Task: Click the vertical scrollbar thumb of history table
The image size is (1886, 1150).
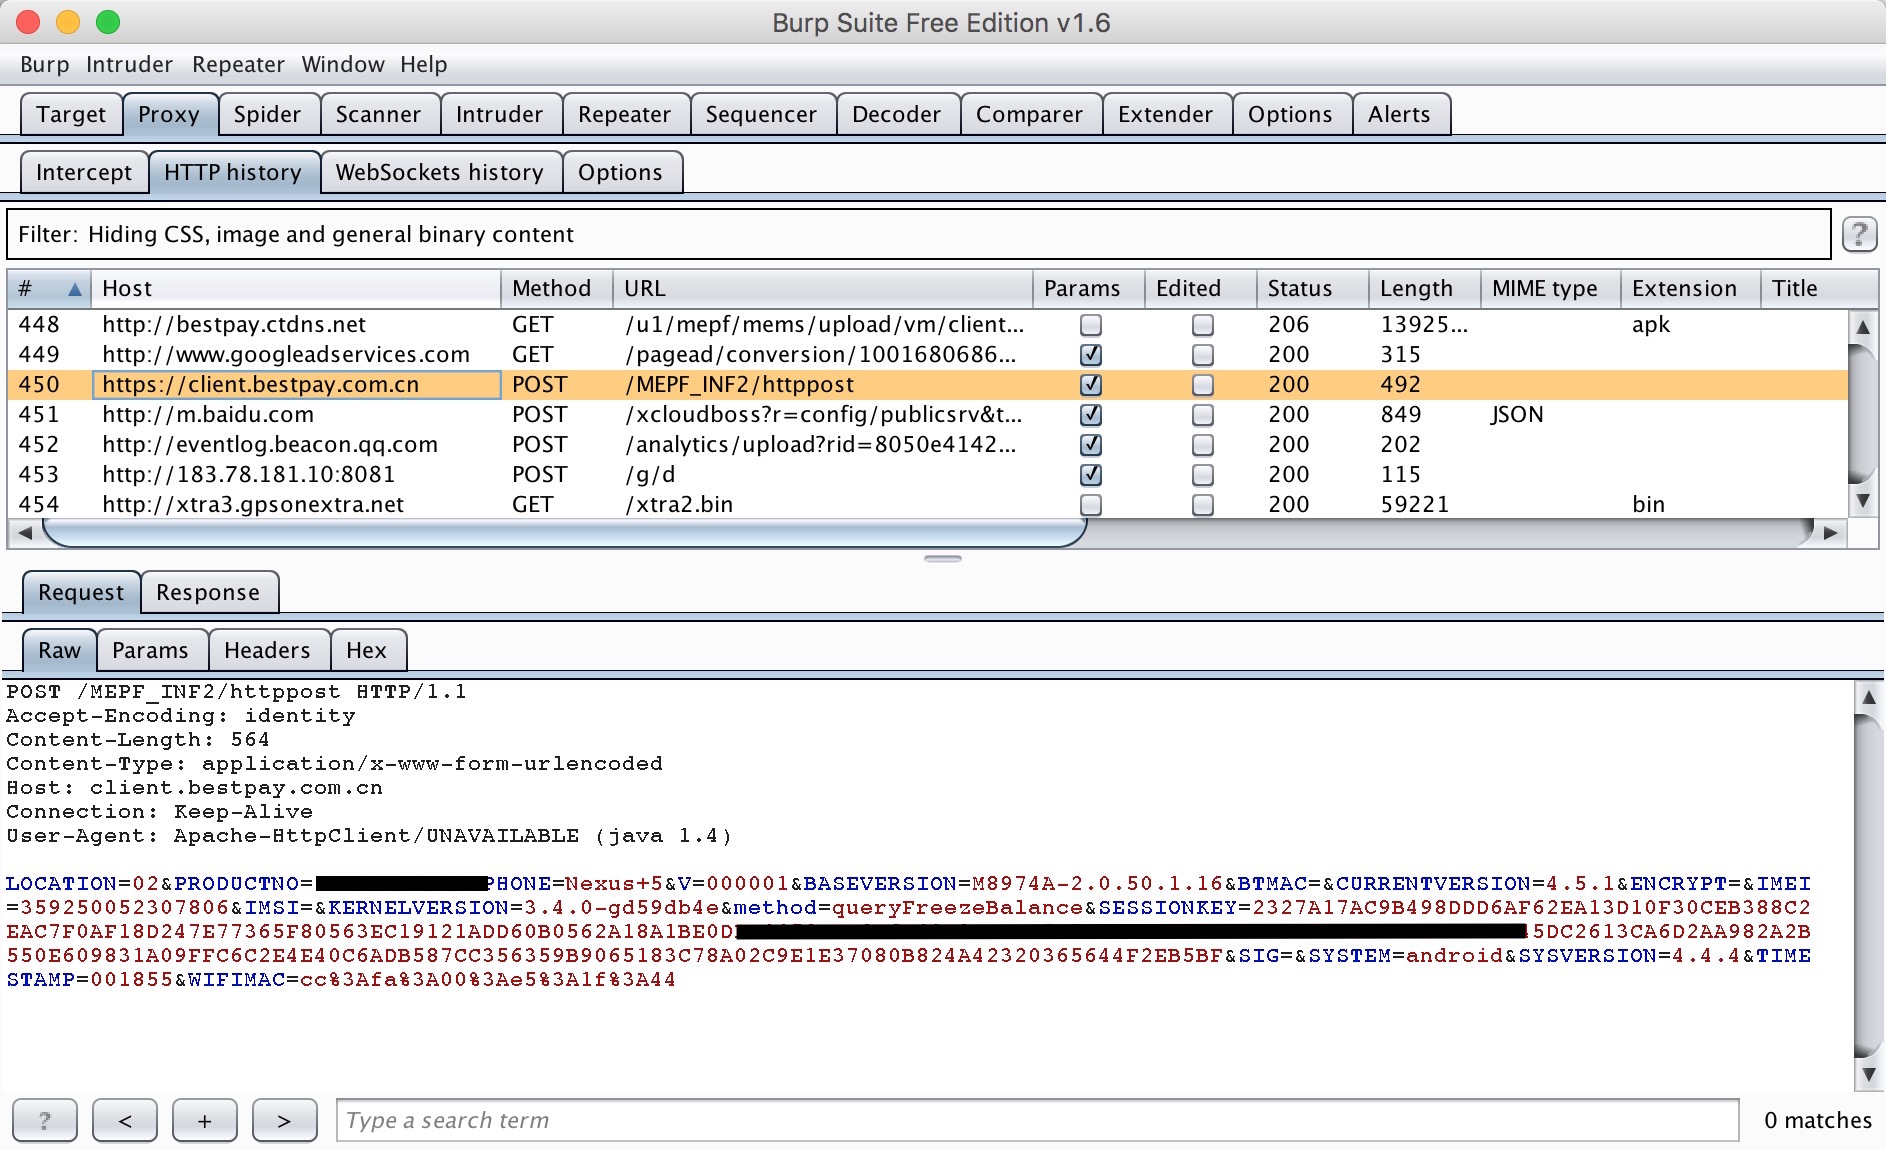Action: click(x=1862, y=412)
